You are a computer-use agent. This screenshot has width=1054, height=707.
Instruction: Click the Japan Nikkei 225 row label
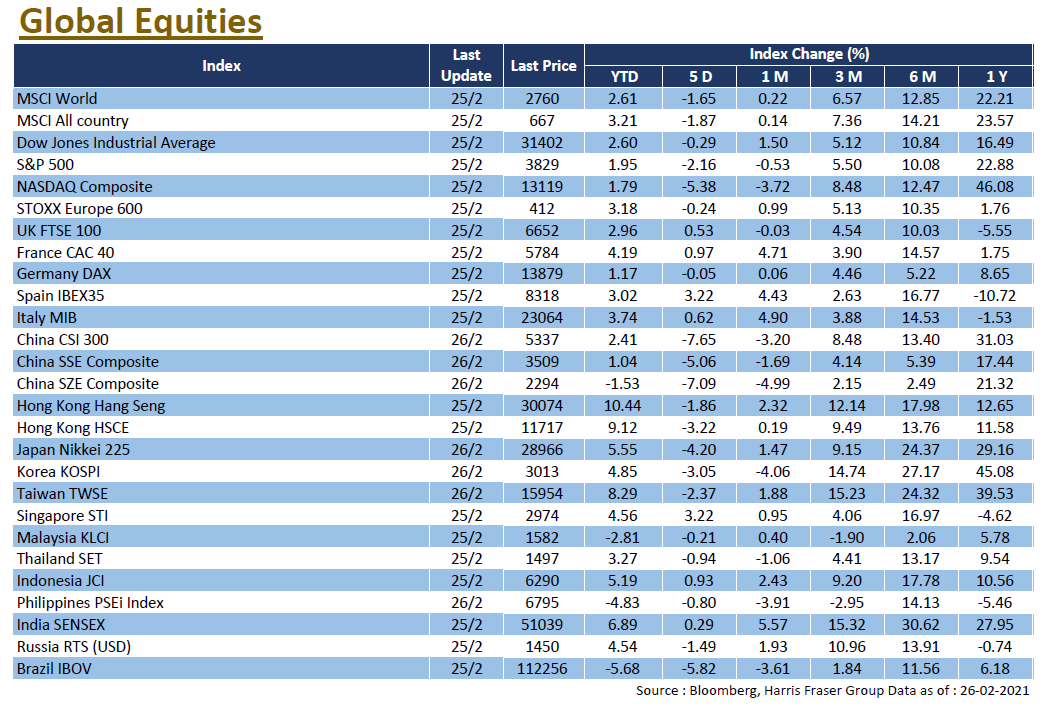pos(73,450)
